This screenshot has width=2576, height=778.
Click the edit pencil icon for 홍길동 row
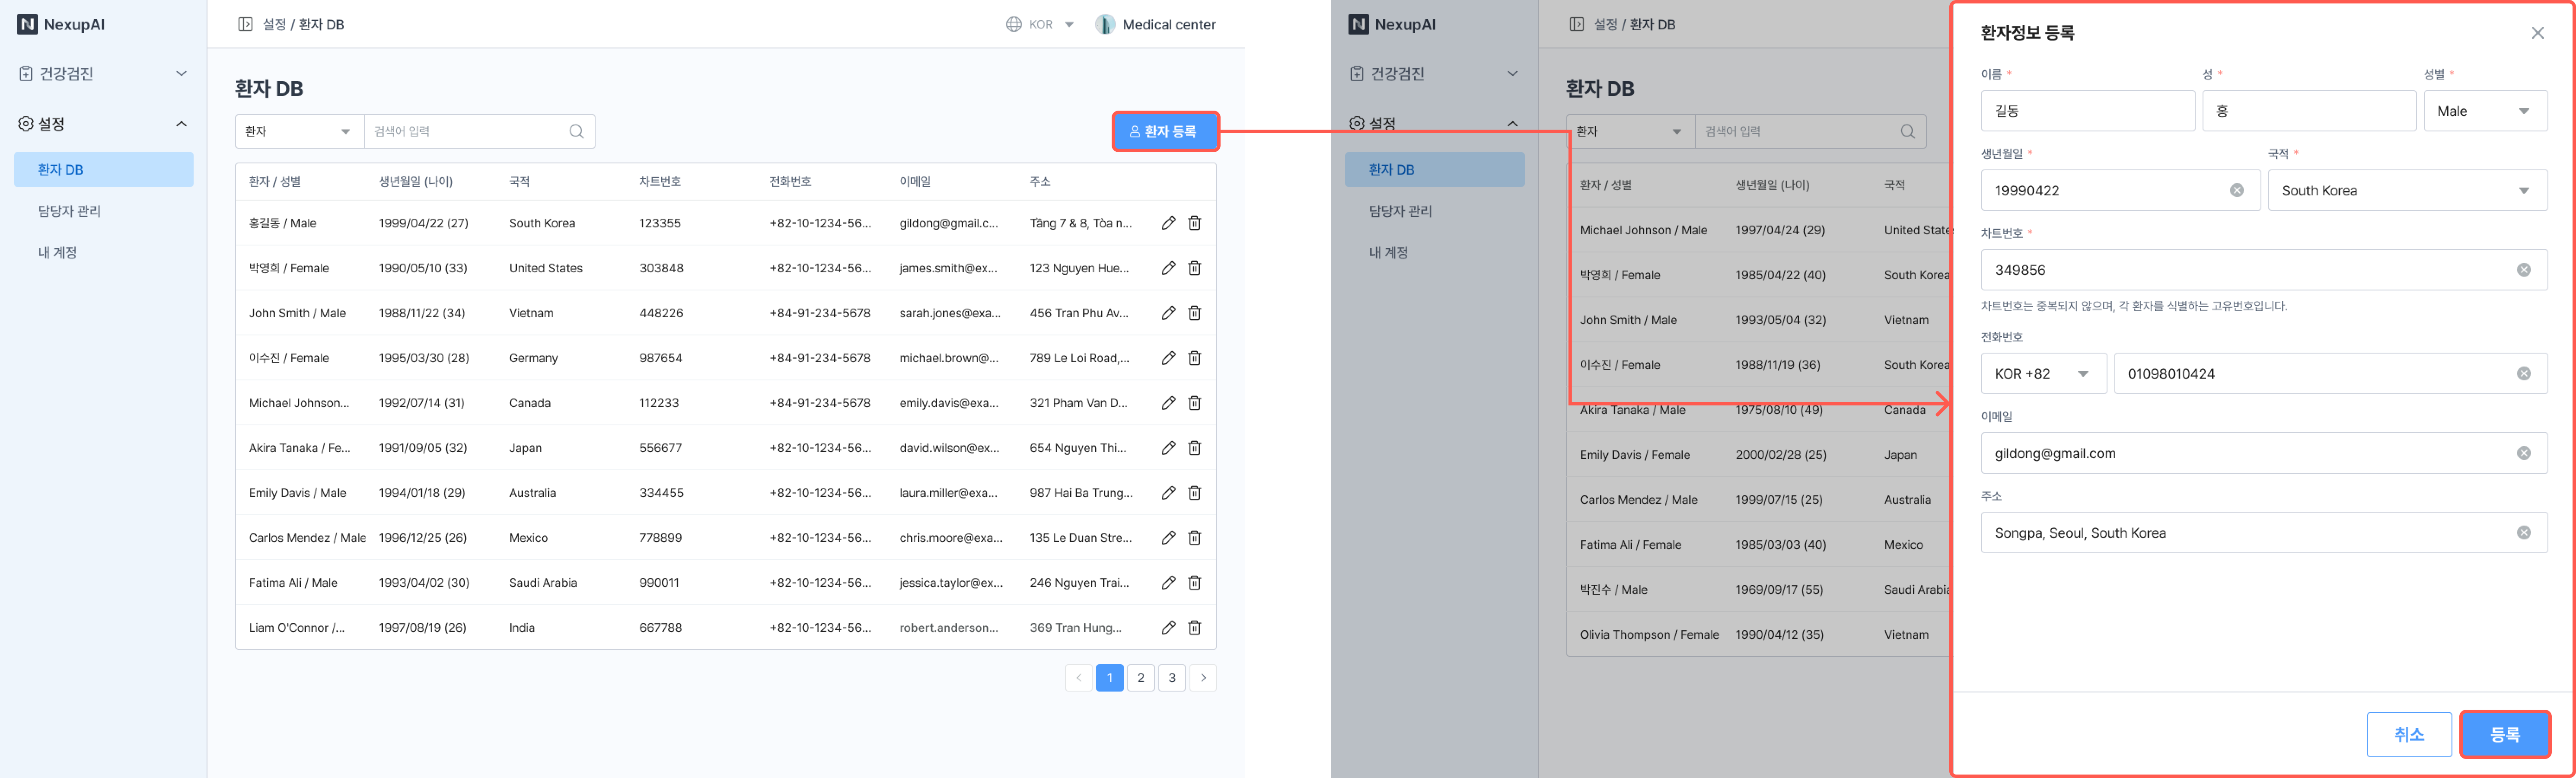(x=1167, y=223)
